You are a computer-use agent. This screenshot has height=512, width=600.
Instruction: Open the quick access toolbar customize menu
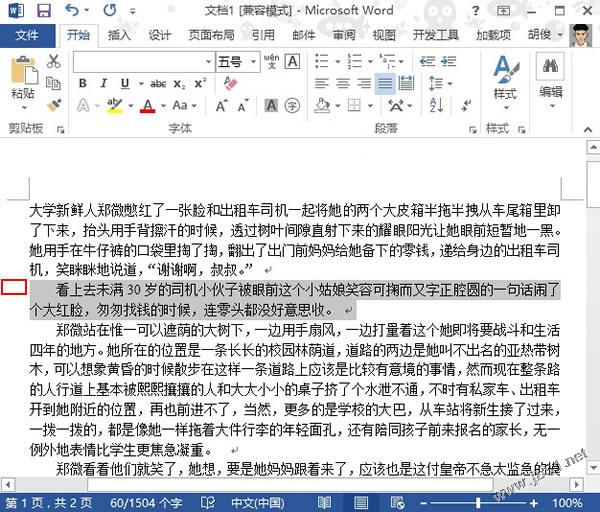tap(132, 11)
